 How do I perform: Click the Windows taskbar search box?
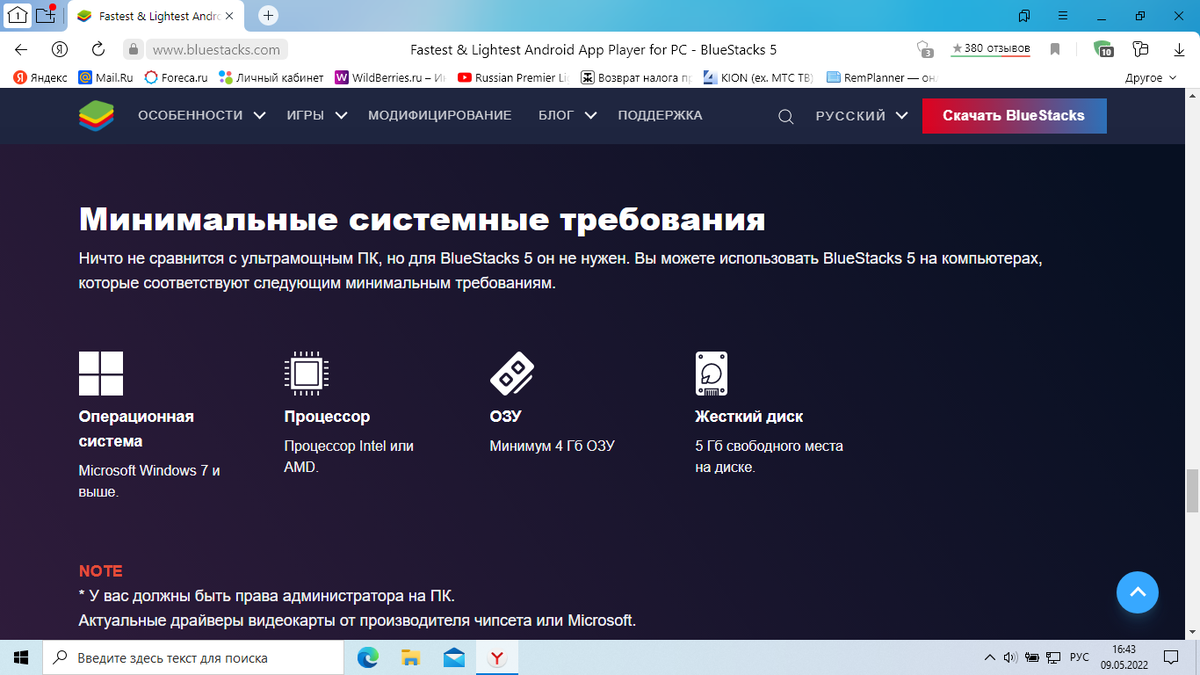click(193, 658)
